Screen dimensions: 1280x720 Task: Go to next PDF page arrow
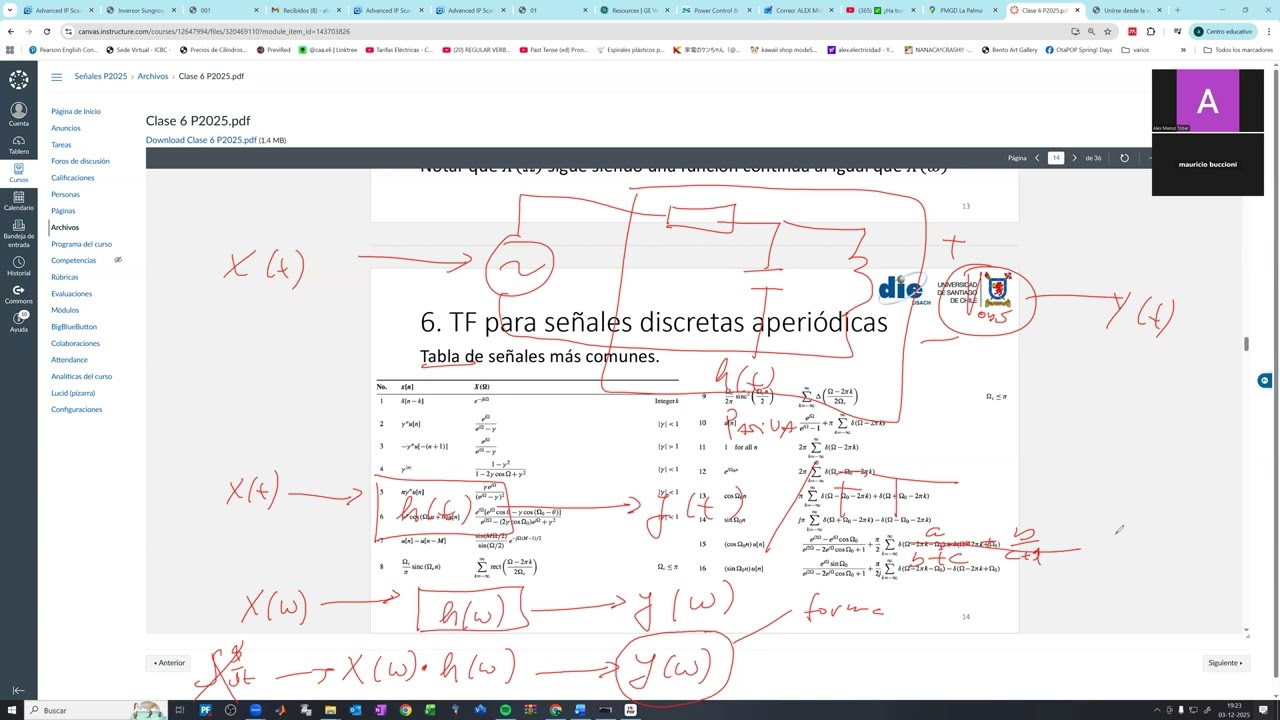(1075, 158)
